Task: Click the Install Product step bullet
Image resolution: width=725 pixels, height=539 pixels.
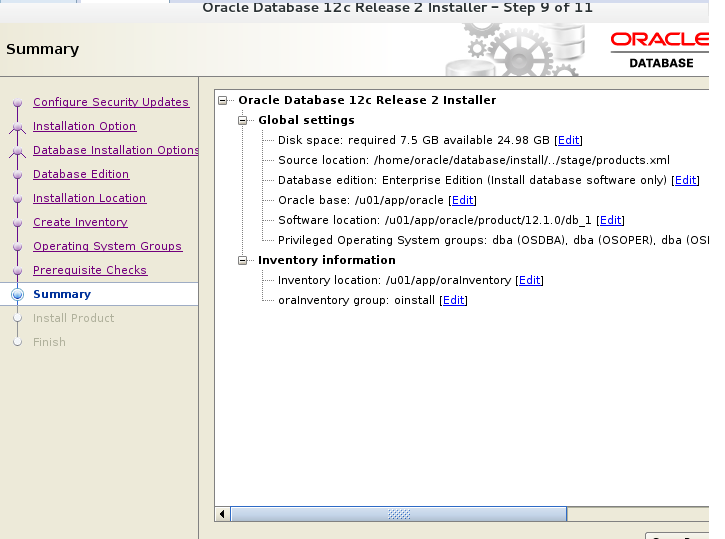Action: (x=18, y=318)
